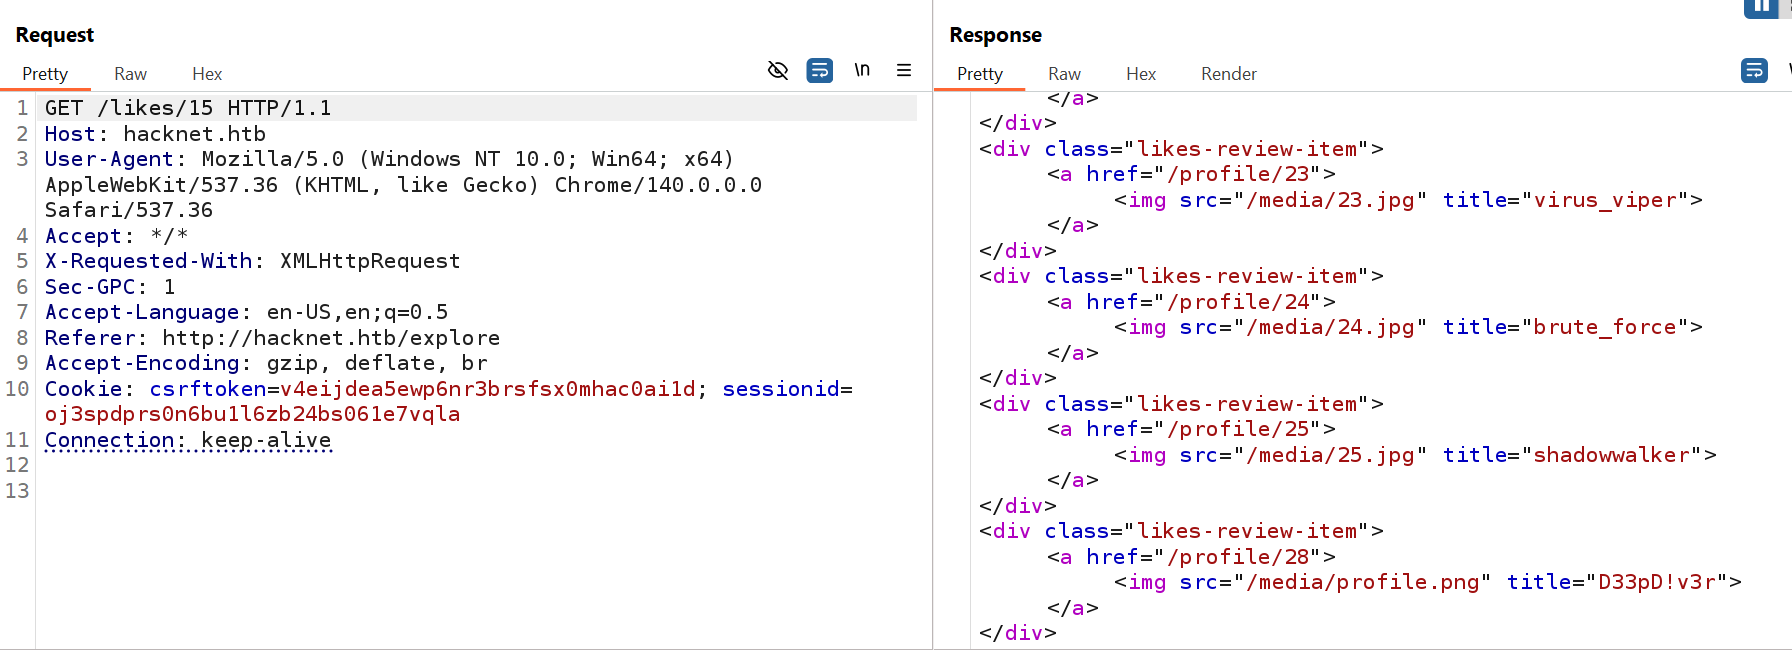Click the Referer header URL

tap(330, 338)
